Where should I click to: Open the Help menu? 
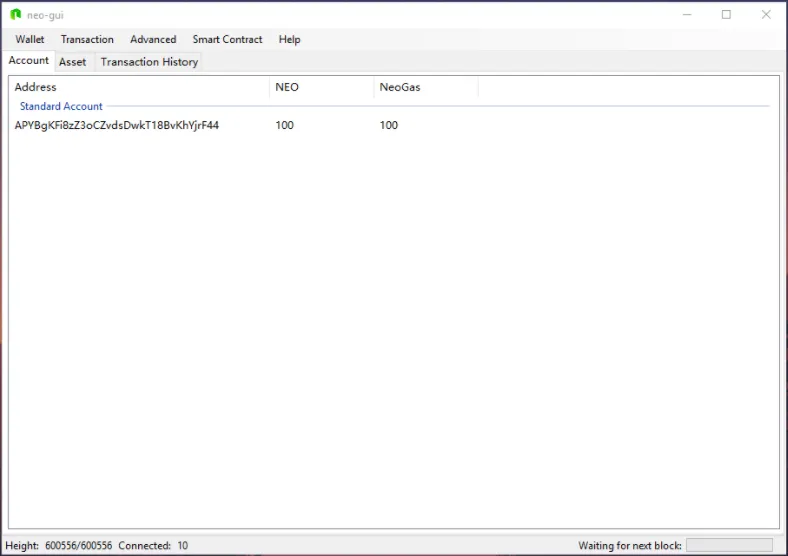(x=289, y=39)
